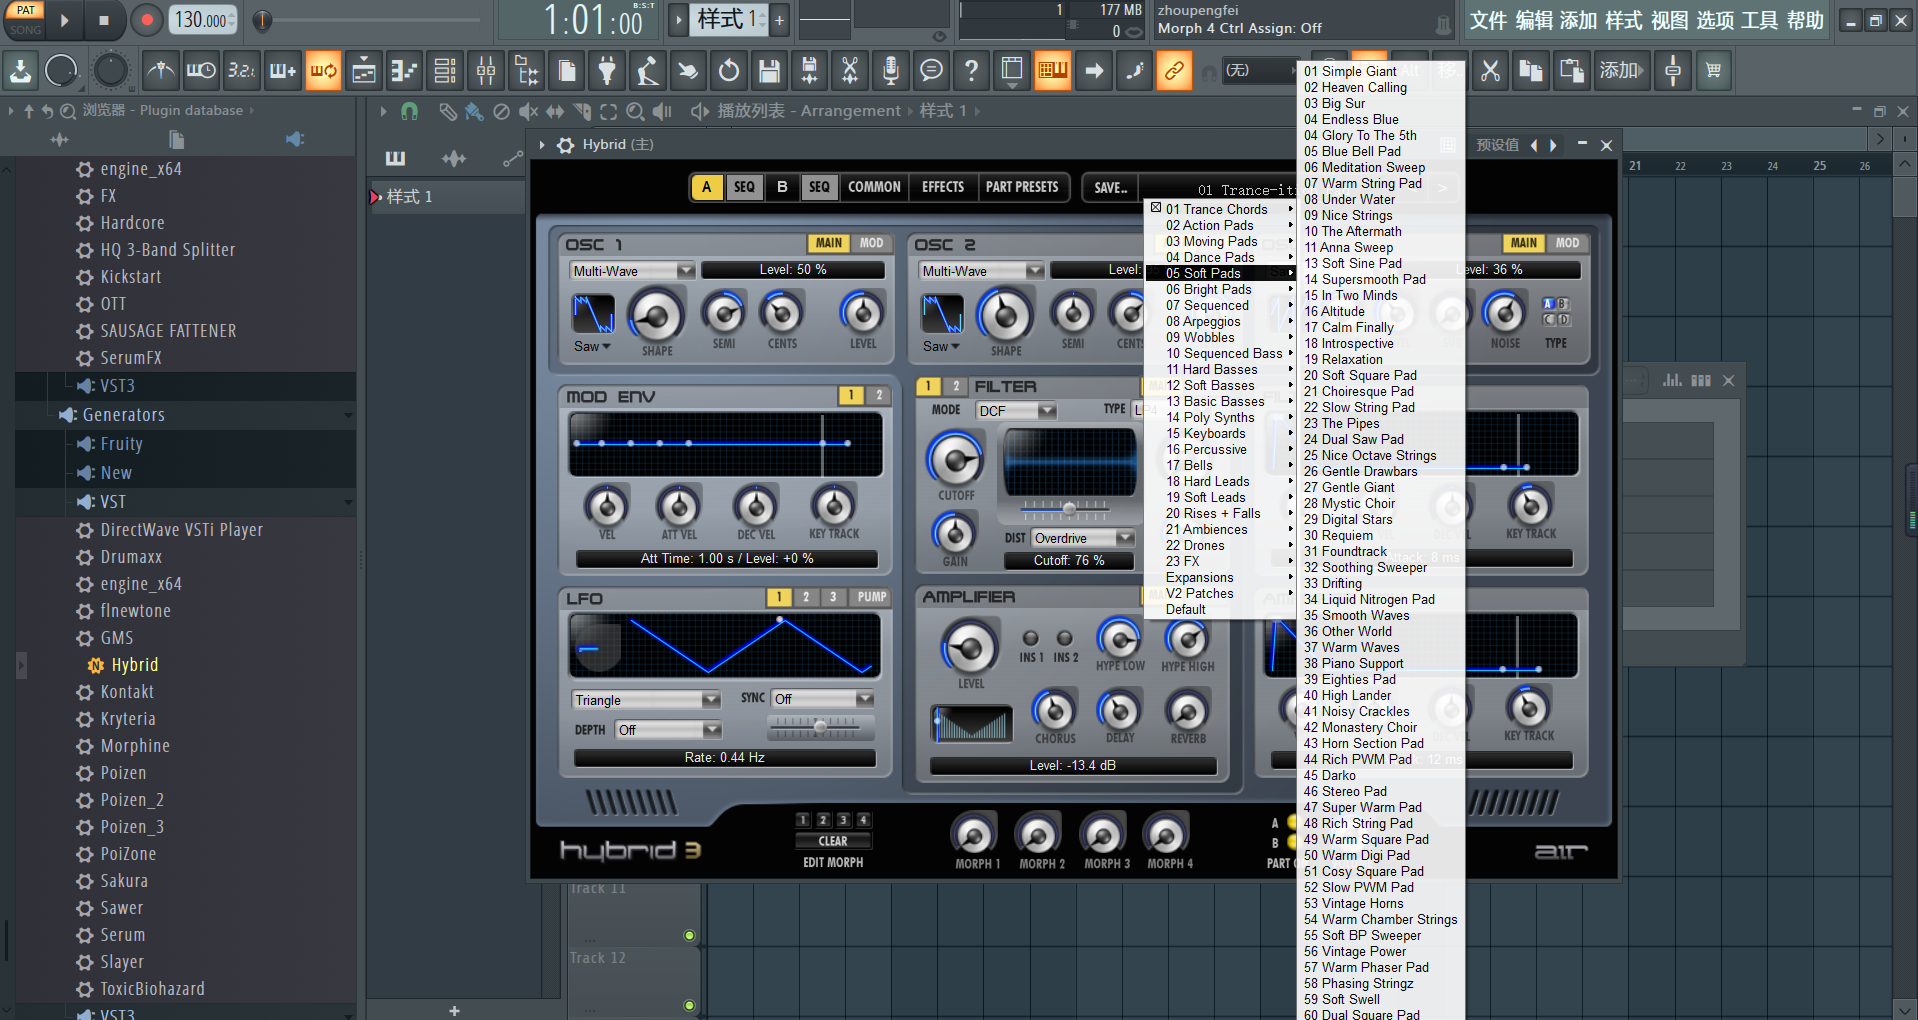Click the LFO rate slider
Image resolution: width=1918 pixels, height=1020 pixels.
820,726
